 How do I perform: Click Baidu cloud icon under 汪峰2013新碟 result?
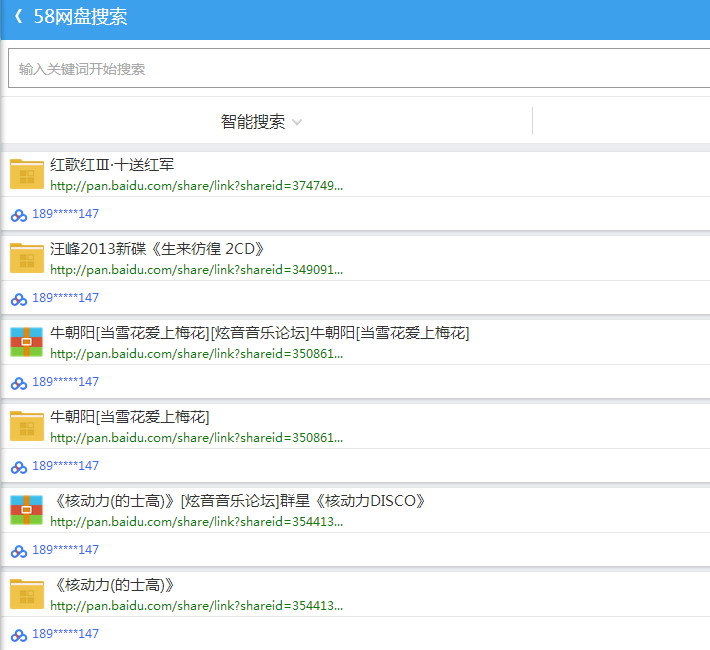click(18, 298)
